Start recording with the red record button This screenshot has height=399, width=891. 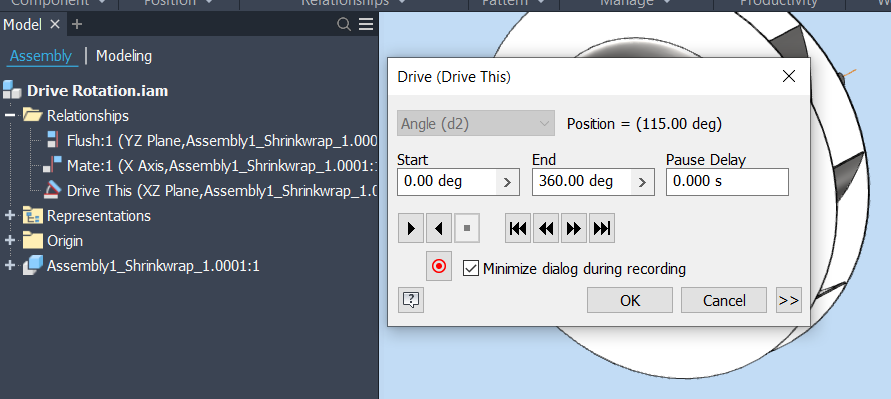[439, 266]
